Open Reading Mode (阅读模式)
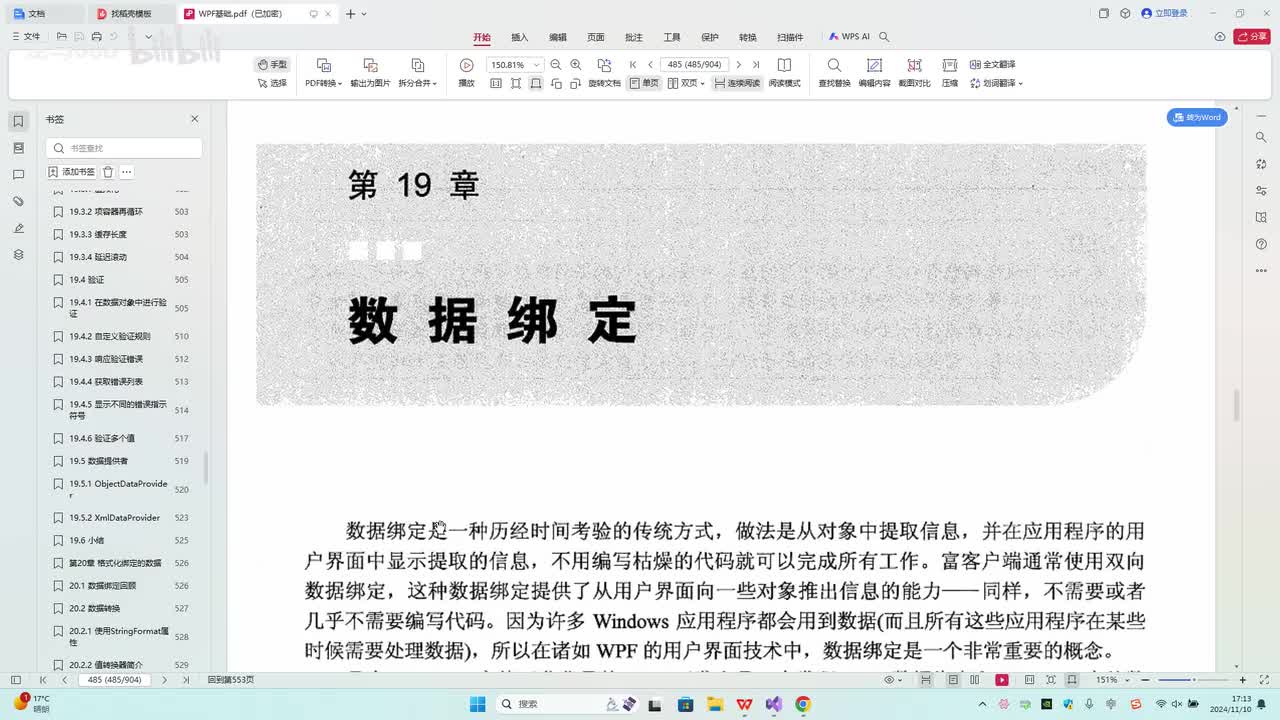This screenshot has width=1280, height=720. [784, 72]
